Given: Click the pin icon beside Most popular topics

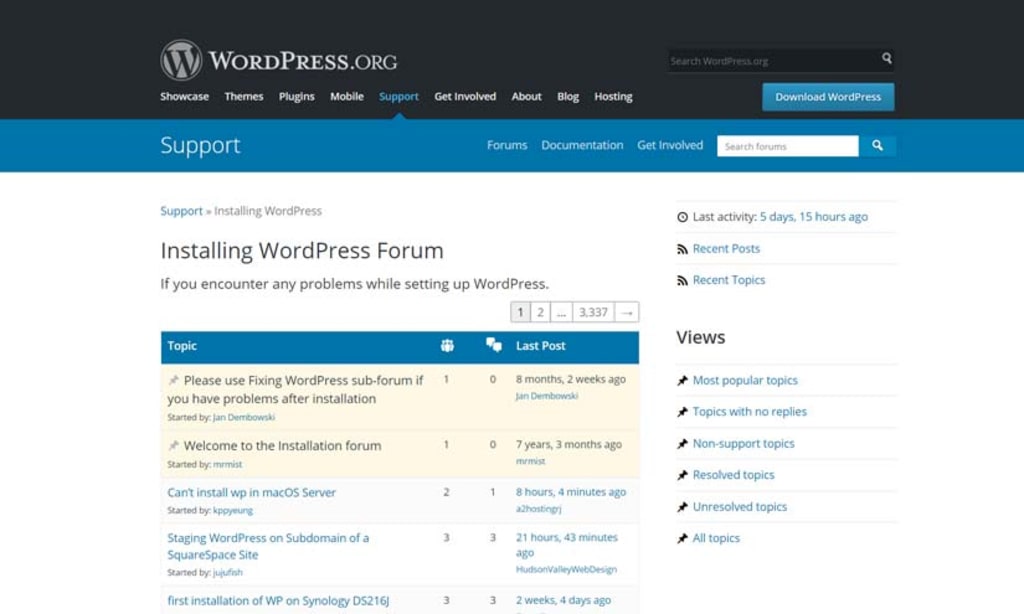Looking at the screenshot, I should [682, 380].
